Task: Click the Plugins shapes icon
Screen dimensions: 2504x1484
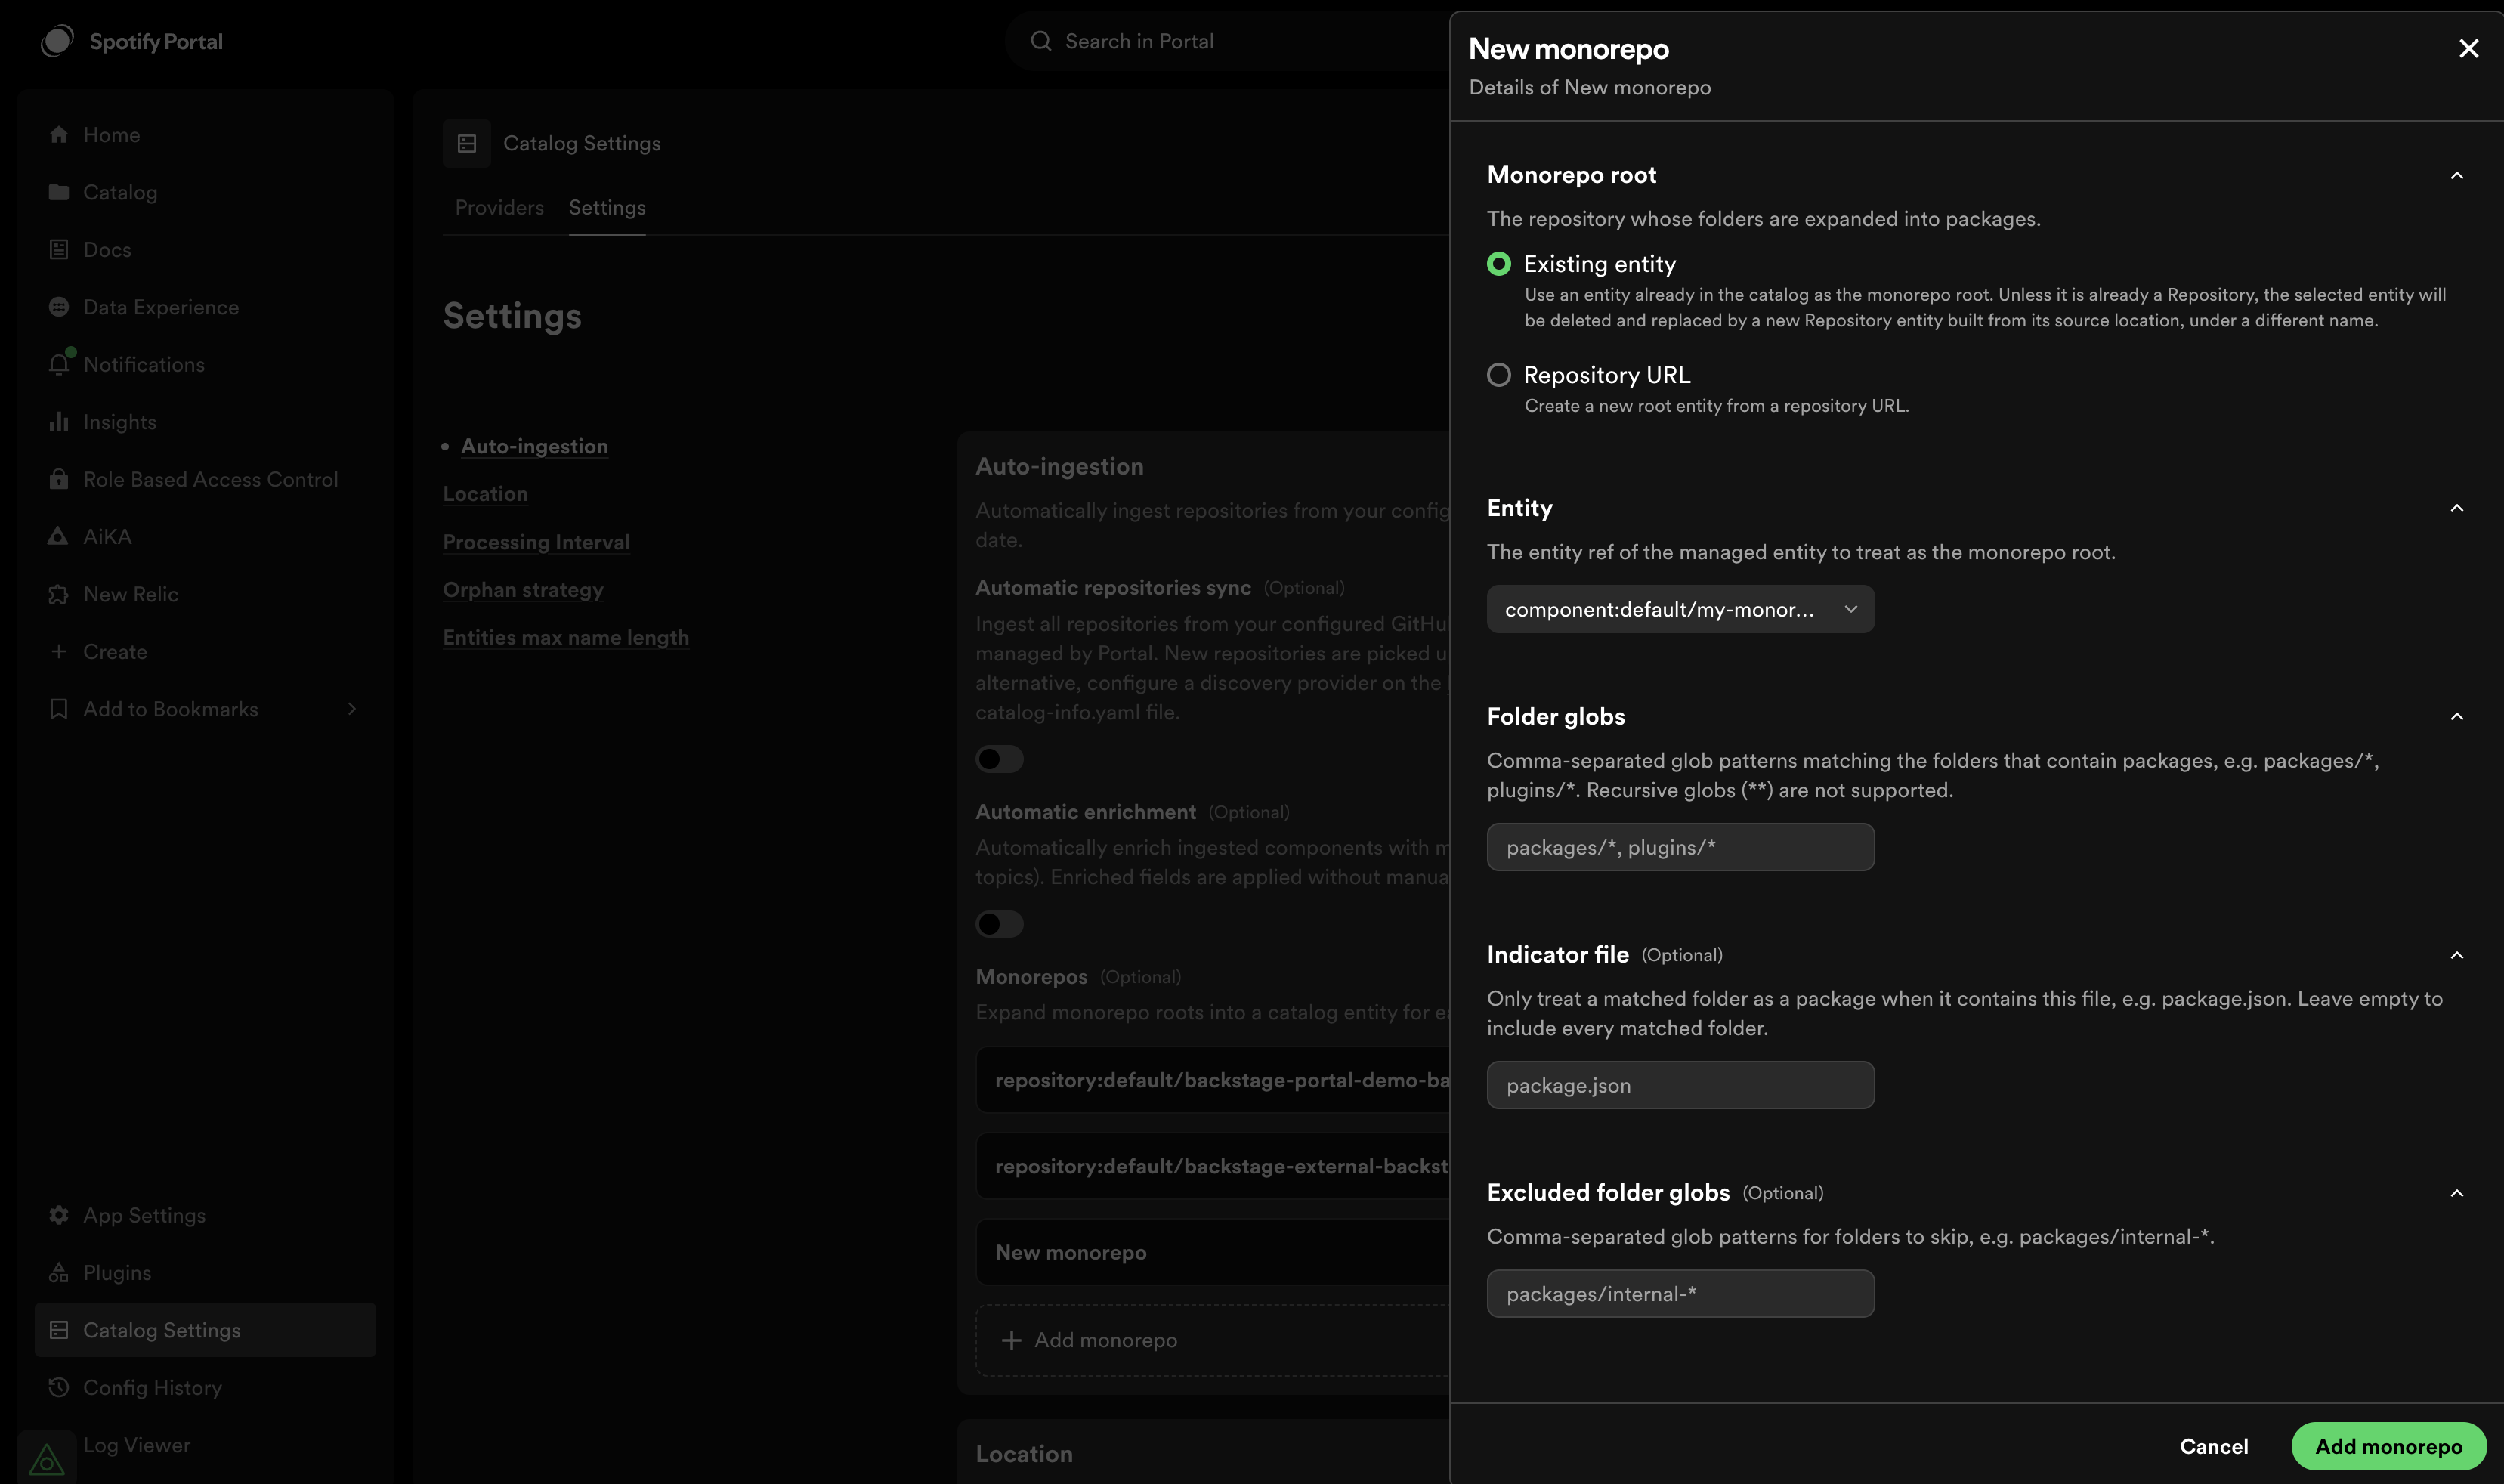Action: pos(59,1273)
